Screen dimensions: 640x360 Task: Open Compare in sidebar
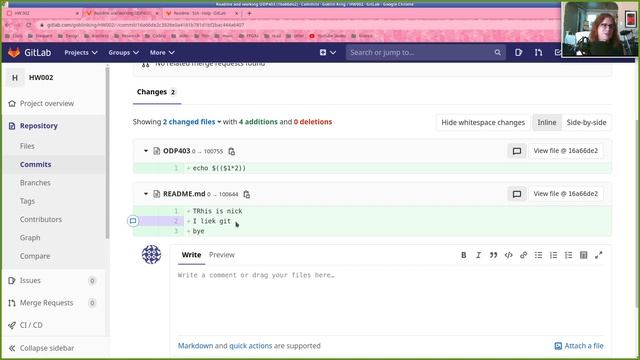coord(35,256)
